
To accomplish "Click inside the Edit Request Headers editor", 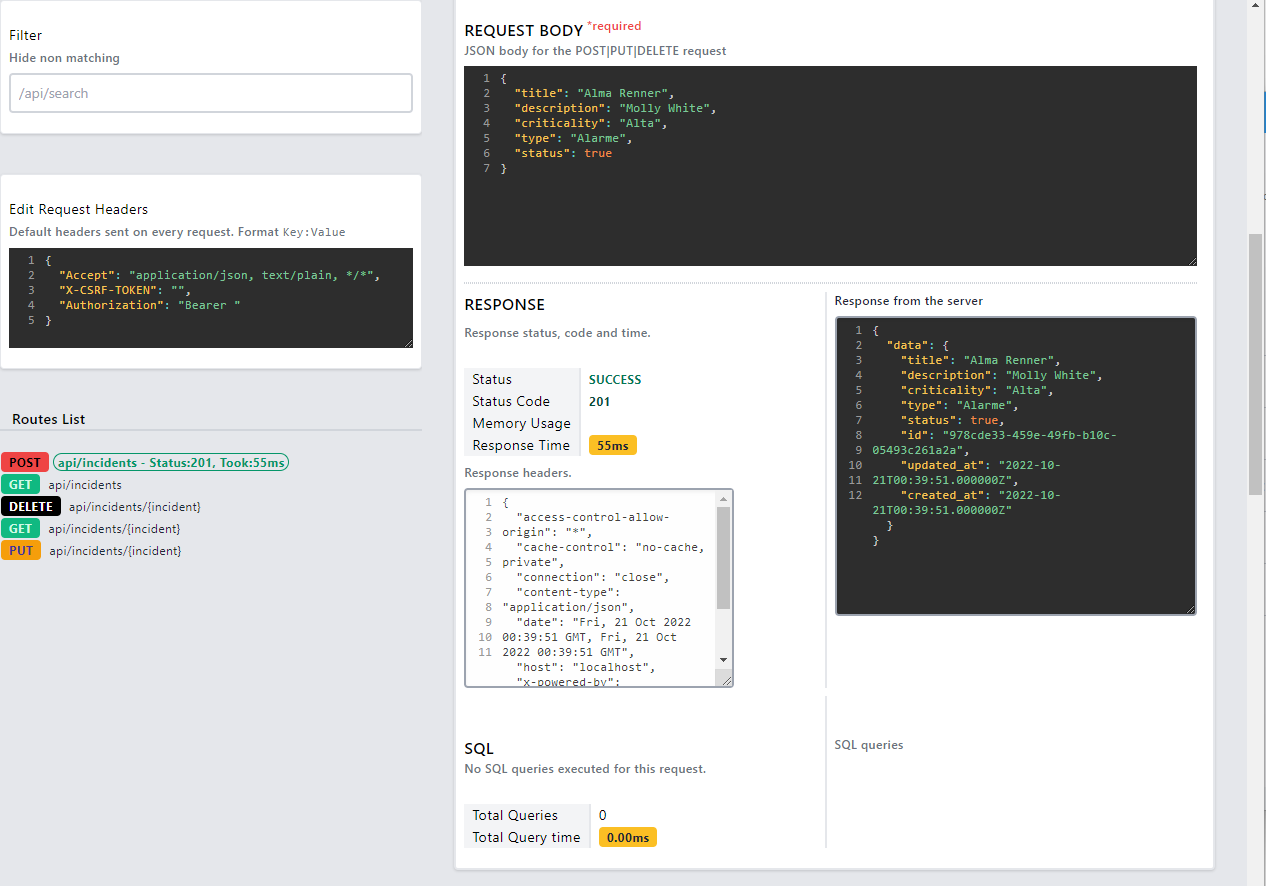I will [211, 298].
